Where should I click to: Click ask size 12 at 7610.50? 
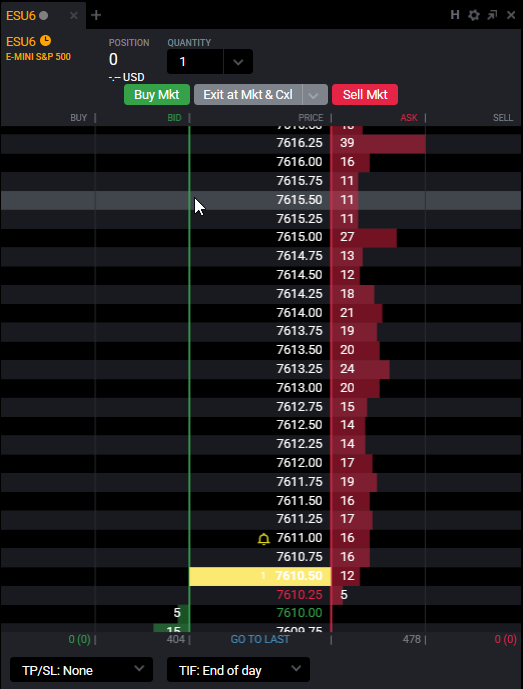point(347,576)
